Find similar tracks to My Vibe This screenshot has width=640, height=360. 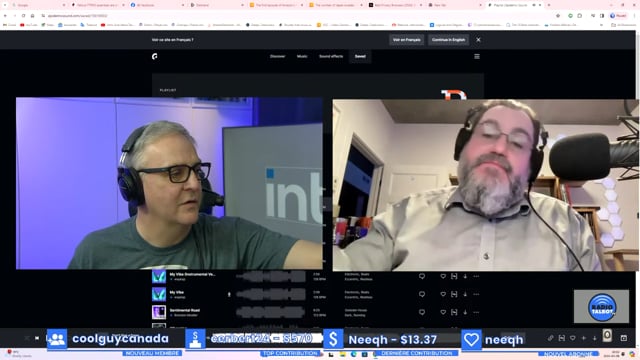454,294
